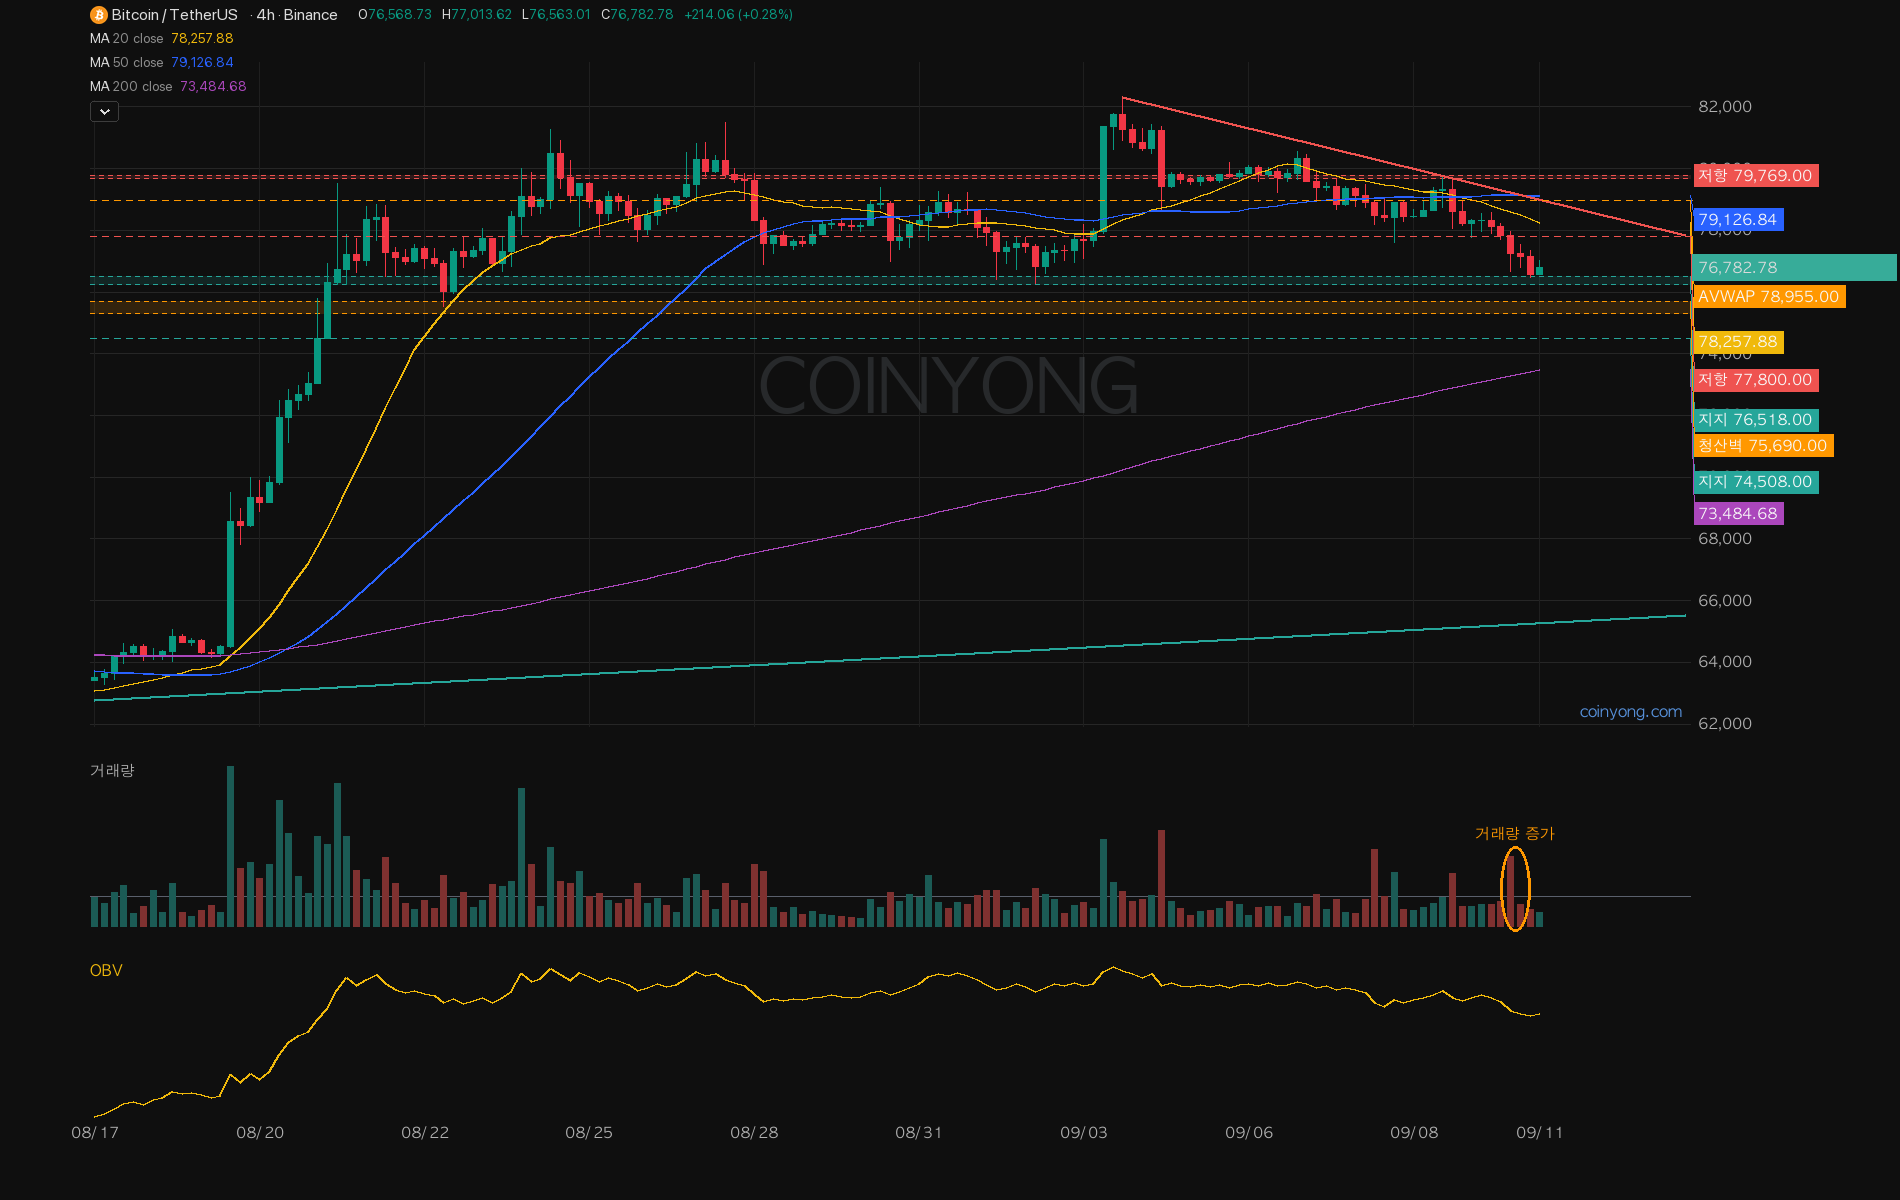Open the coinyong.com link
The image size is (1900, 1200).
(x=1630, y=712)
